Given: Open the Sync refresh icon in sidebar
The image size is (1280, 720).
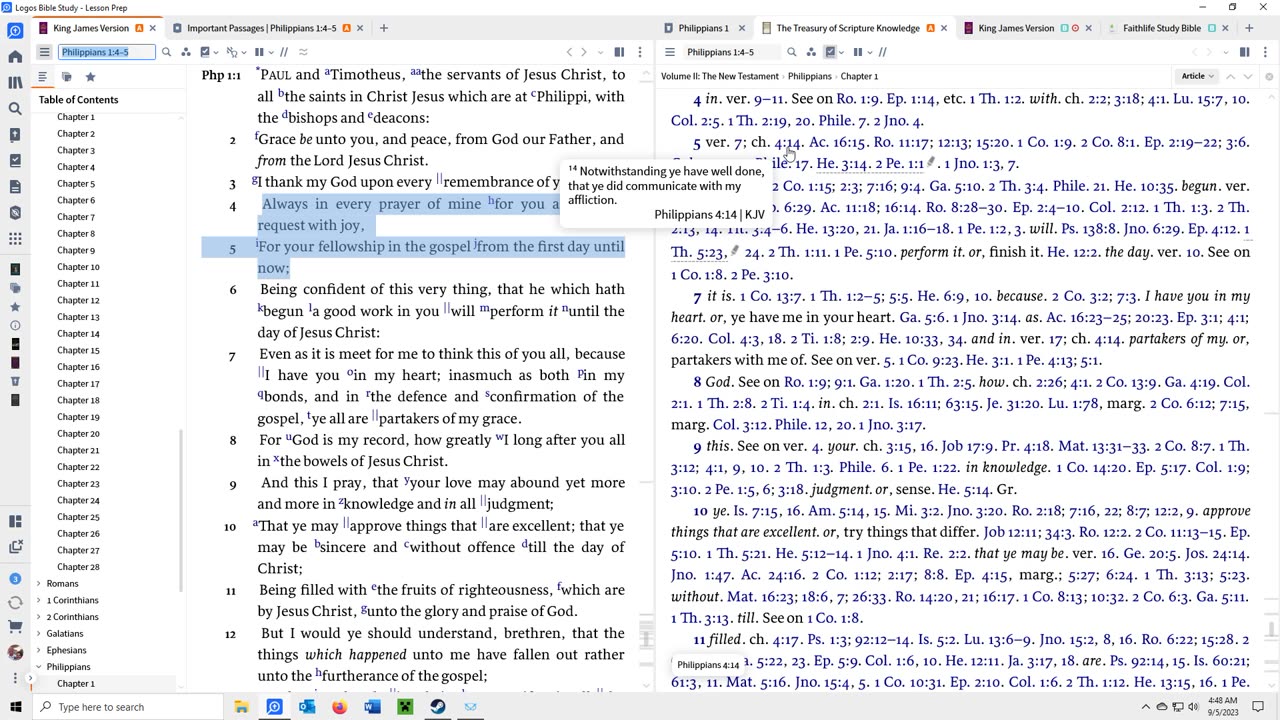Looking at the screenshot, I should [x=15, y=603].
